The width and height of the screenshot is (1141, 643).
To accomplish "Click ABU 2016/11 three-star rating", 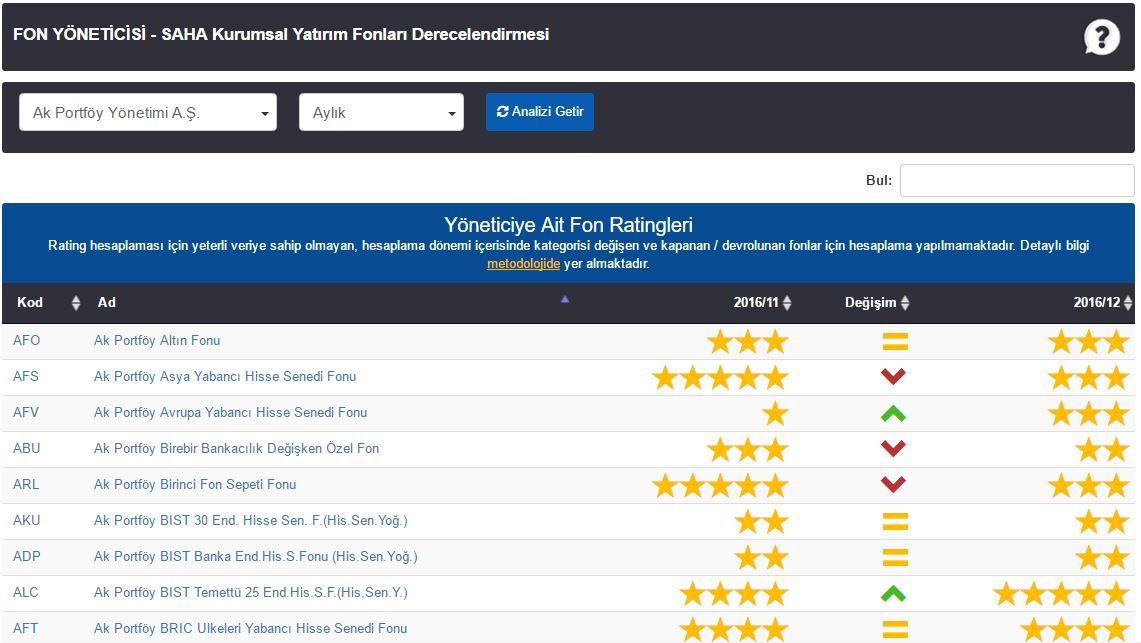I will point(747,450).
